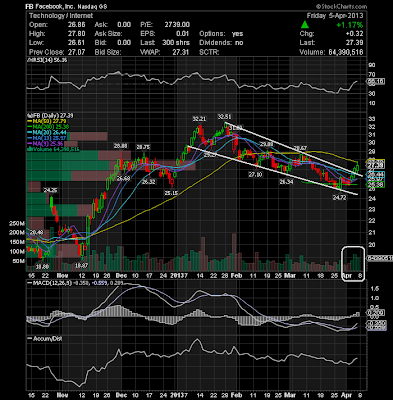Click the RSI current value tag 56.16
Viewport: 393px width, 400px height.
pyautogui.click(x=377, y=81)
